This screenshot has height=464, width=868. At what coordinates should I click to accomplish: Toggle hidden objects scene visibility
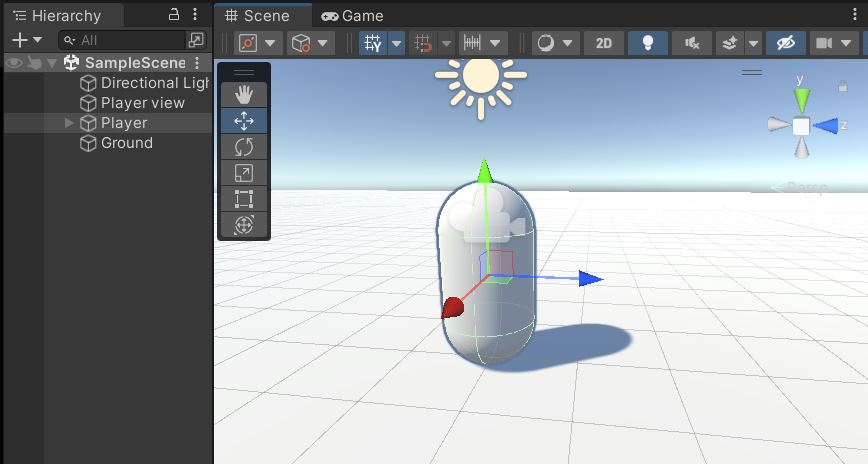786,43
